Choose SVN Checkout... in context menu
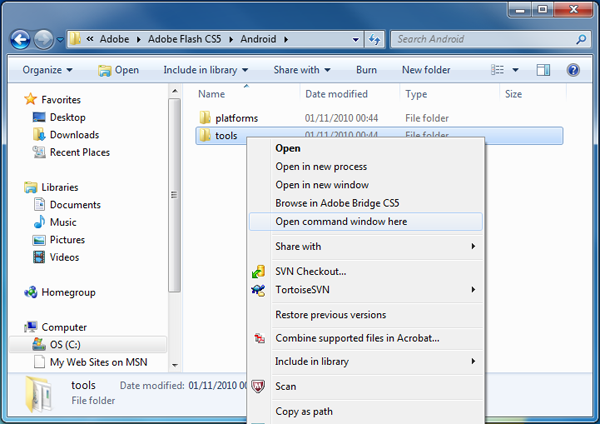Viewport: 600px width, 424px height. click(x=366, y=271)
